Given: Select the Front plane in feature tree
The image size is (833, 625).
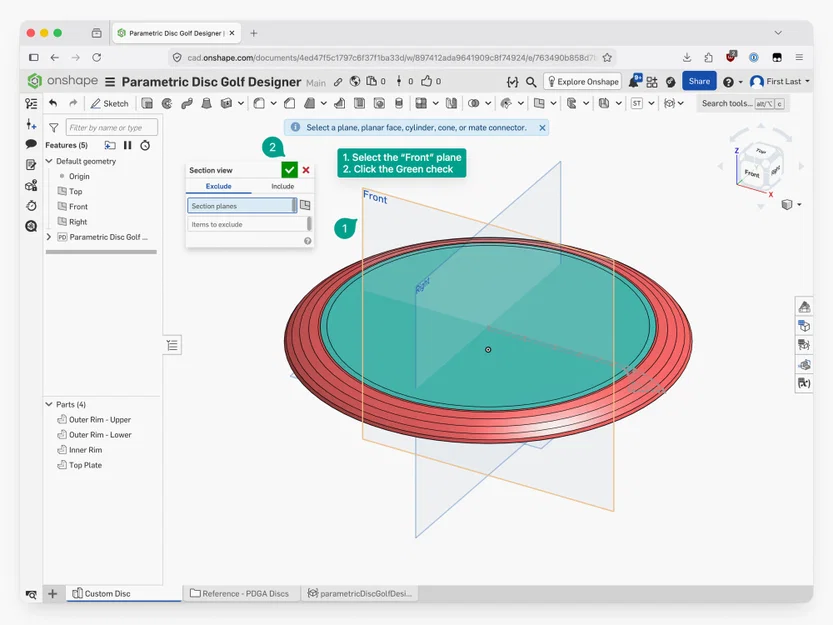Looking at the screenshot, I should coord(78,207).
